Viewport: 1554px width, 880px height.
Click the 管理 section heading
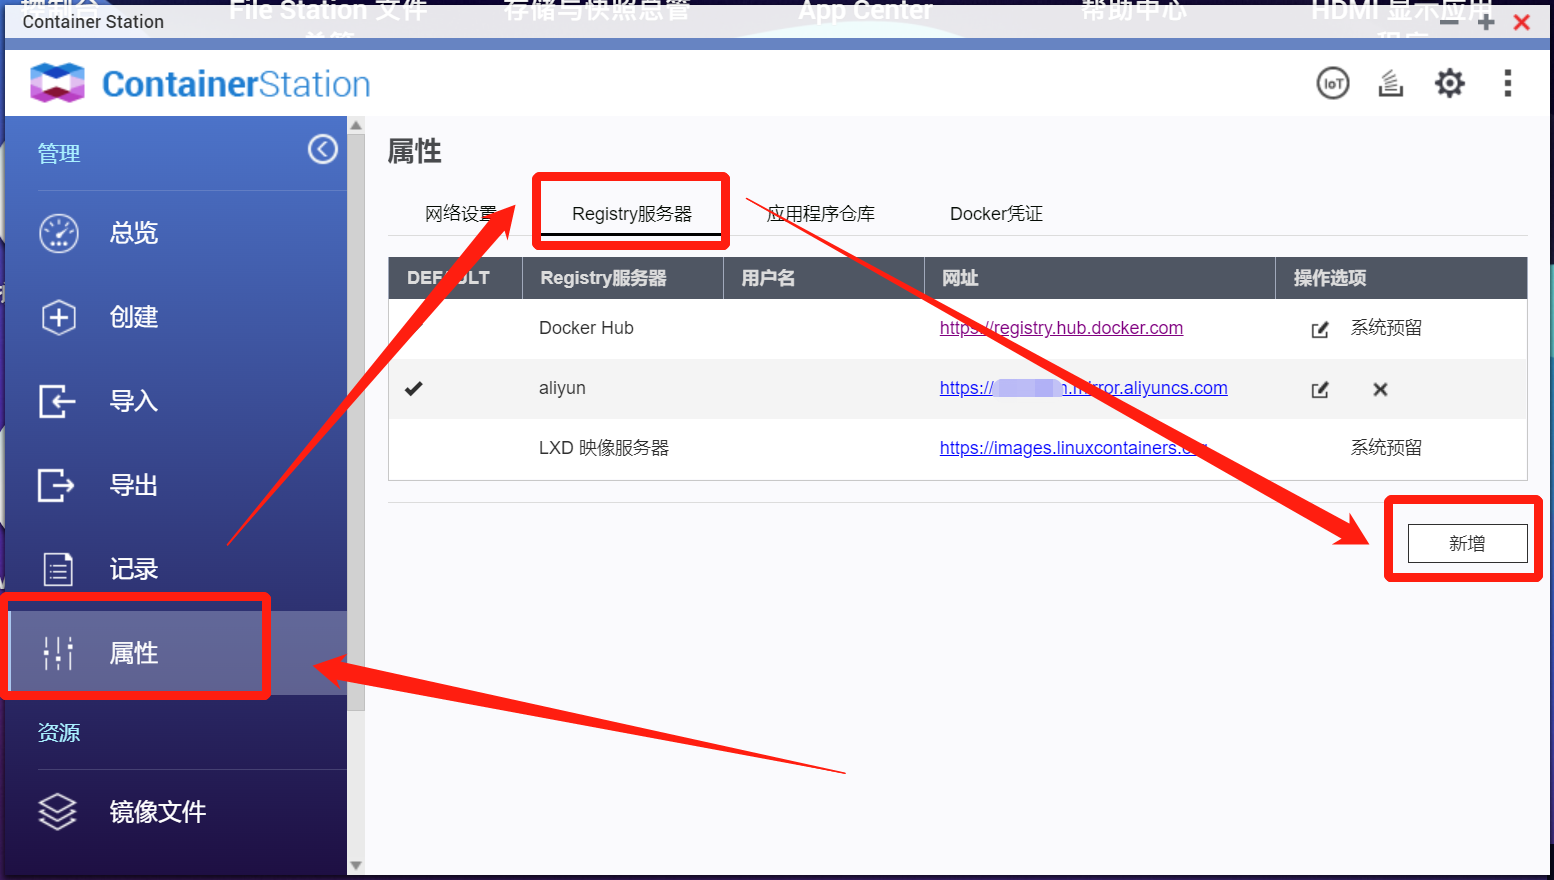point(59,154)
